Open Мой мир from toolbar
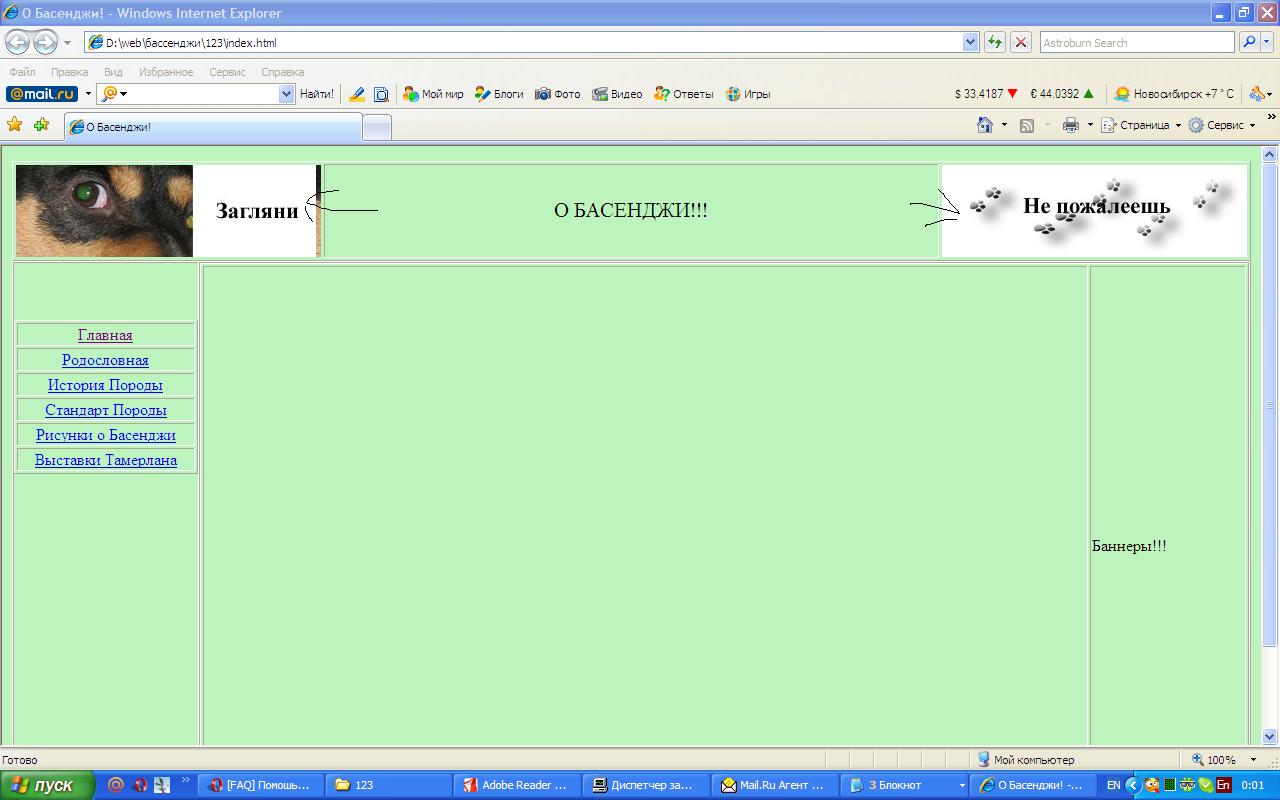Viewport: 1280px width, 800px height. point(433,94)
